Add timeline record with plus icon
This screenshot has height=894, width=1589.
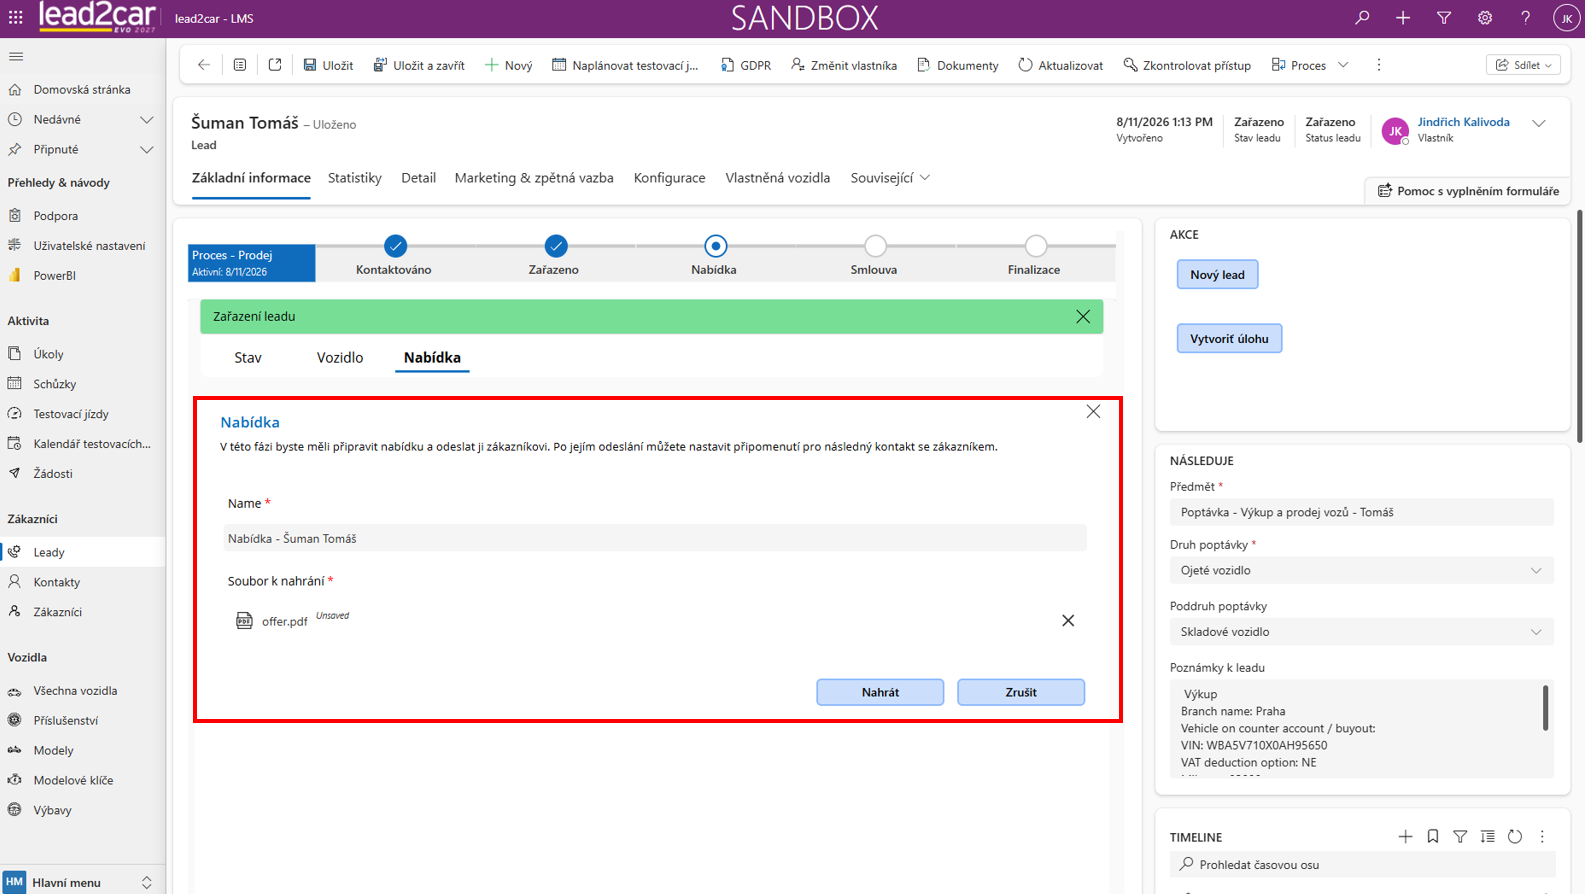pos(1405,837)
